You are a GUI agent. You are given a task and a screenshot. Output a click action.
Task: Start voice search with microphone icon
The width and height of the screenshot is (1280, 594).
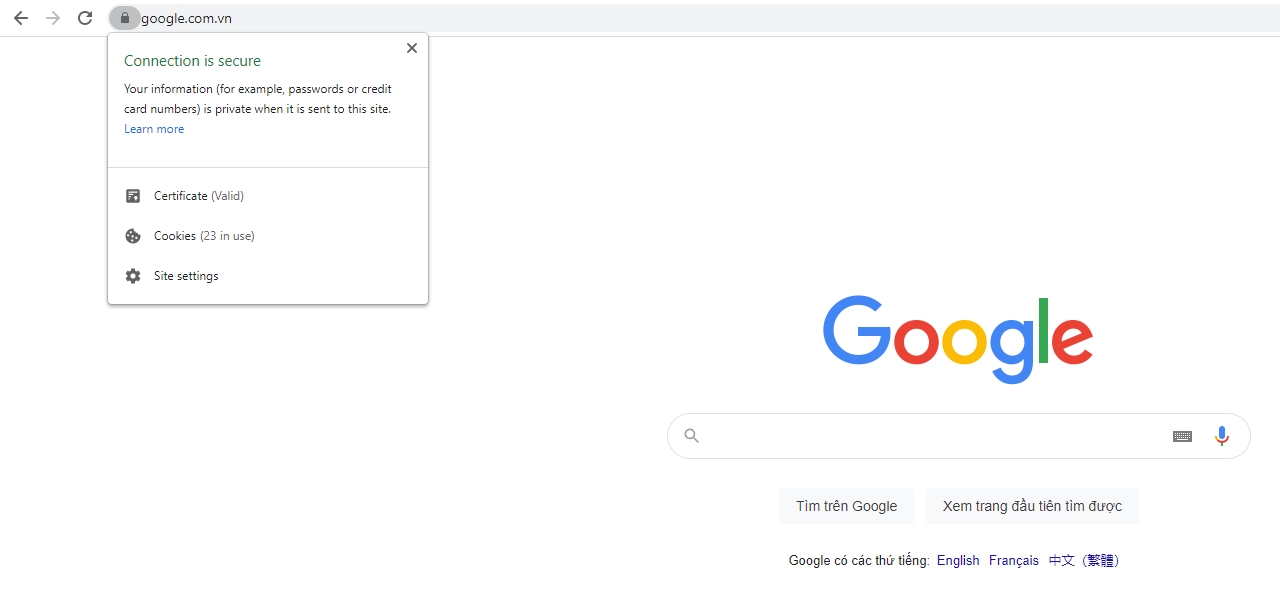(x=1221, y=436)
